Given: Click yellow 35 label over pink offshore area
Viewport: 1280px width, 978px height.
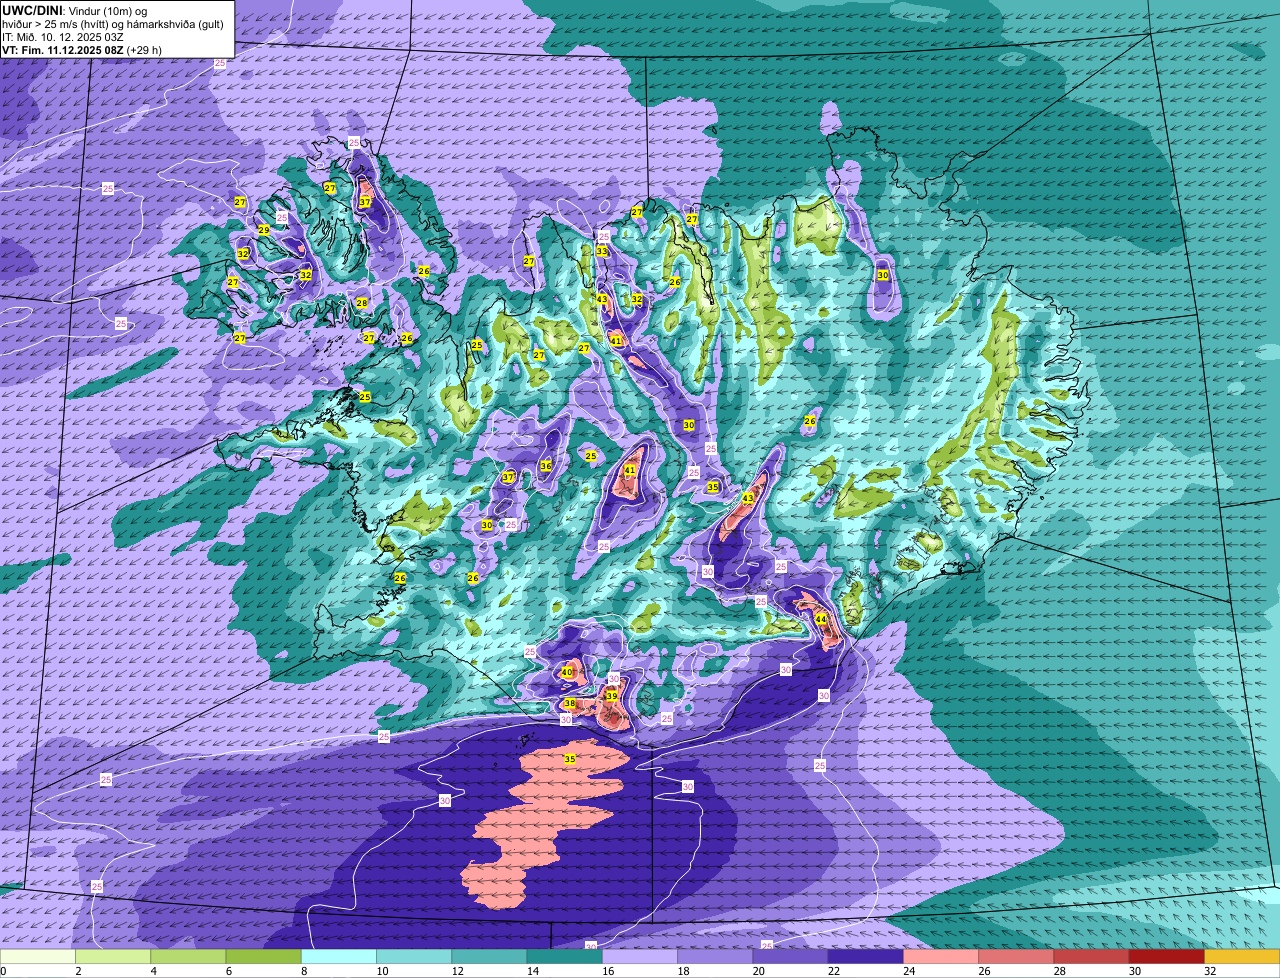Looking at the screenshot, I should pyautogui.click(x=569, y=759).
